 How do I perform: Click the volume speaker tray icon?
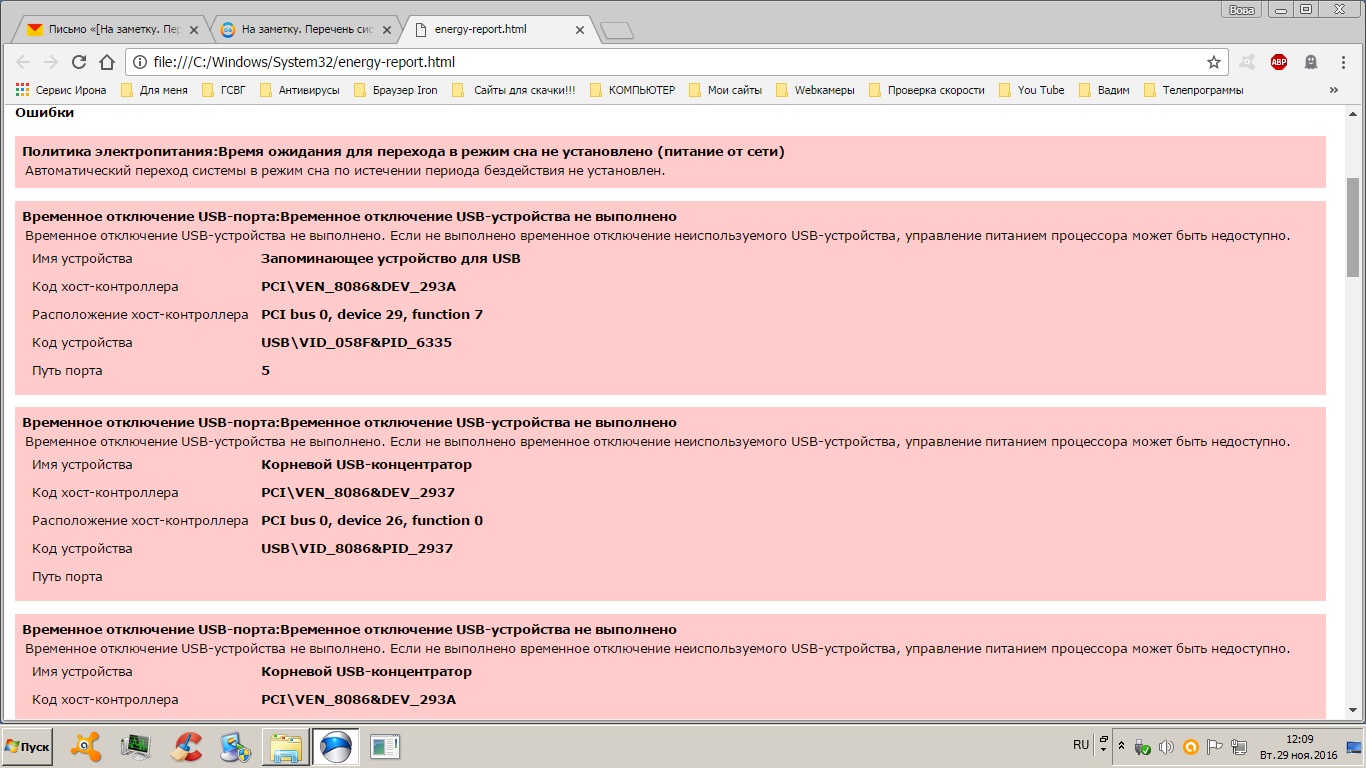point(1165,746)
